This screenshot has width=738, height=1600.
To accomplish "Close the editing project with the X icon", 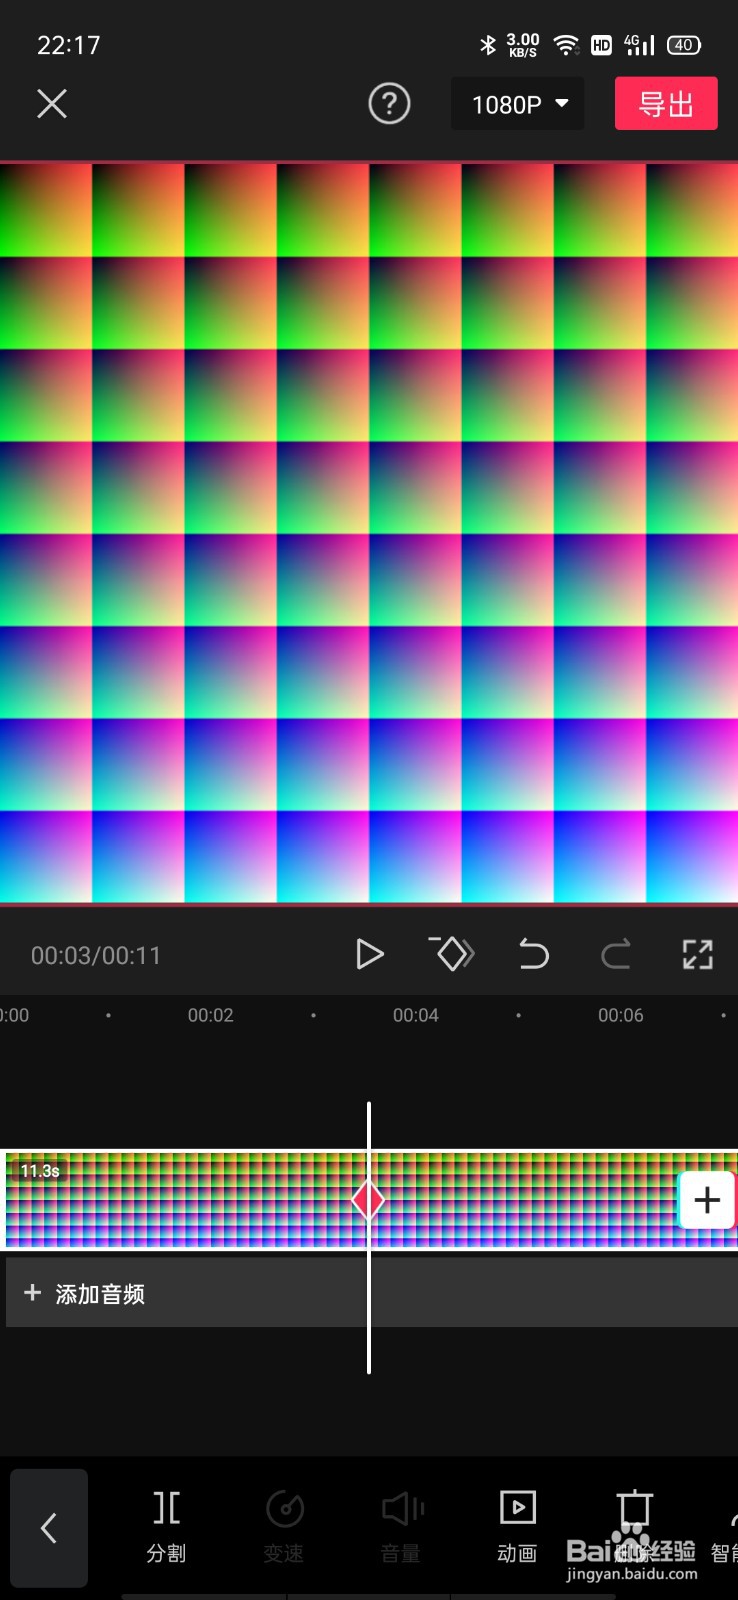I will (52, 104).
